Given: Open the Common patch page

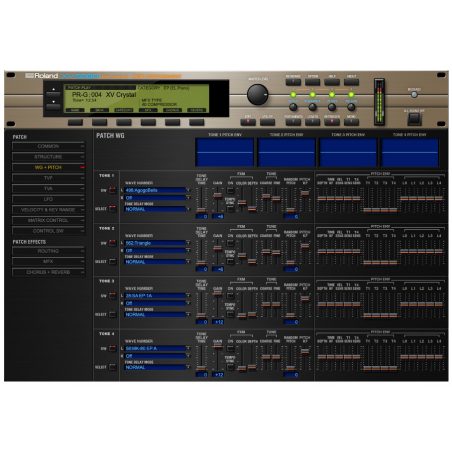Looking at the screenshot, I should tap(48, 146).
